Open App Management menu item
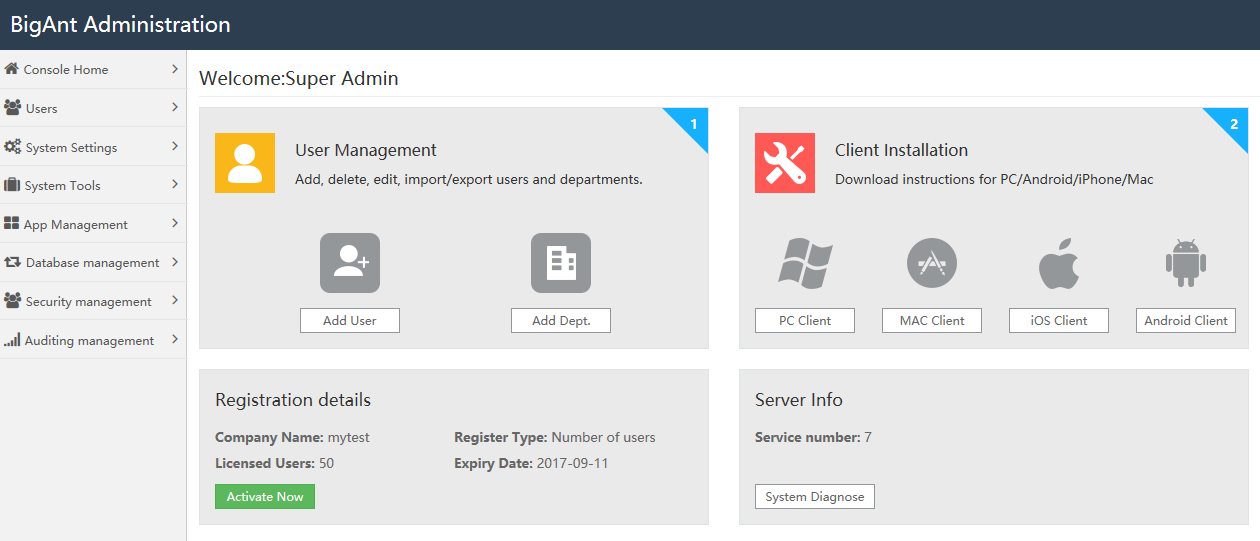The width and height of the screenshot is (1260, 541). point(93,224)
